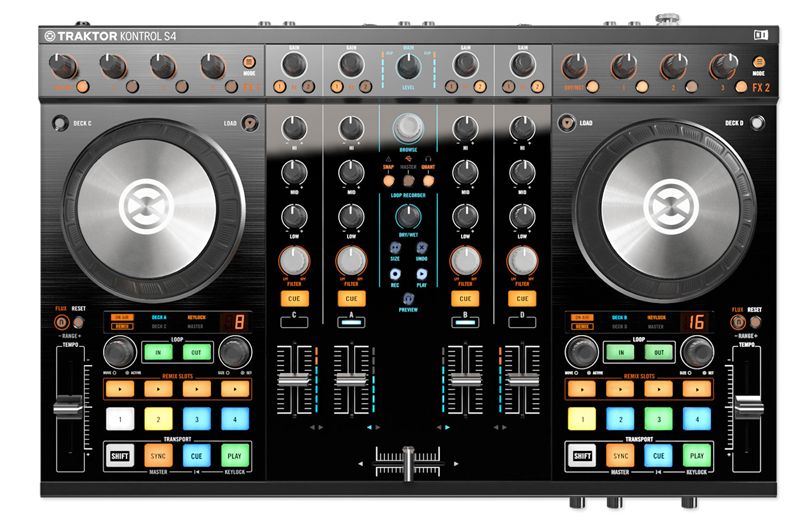Hit the Loop Recorder PLAY button
The image size is (800, 532).
[x=421, y=274]
